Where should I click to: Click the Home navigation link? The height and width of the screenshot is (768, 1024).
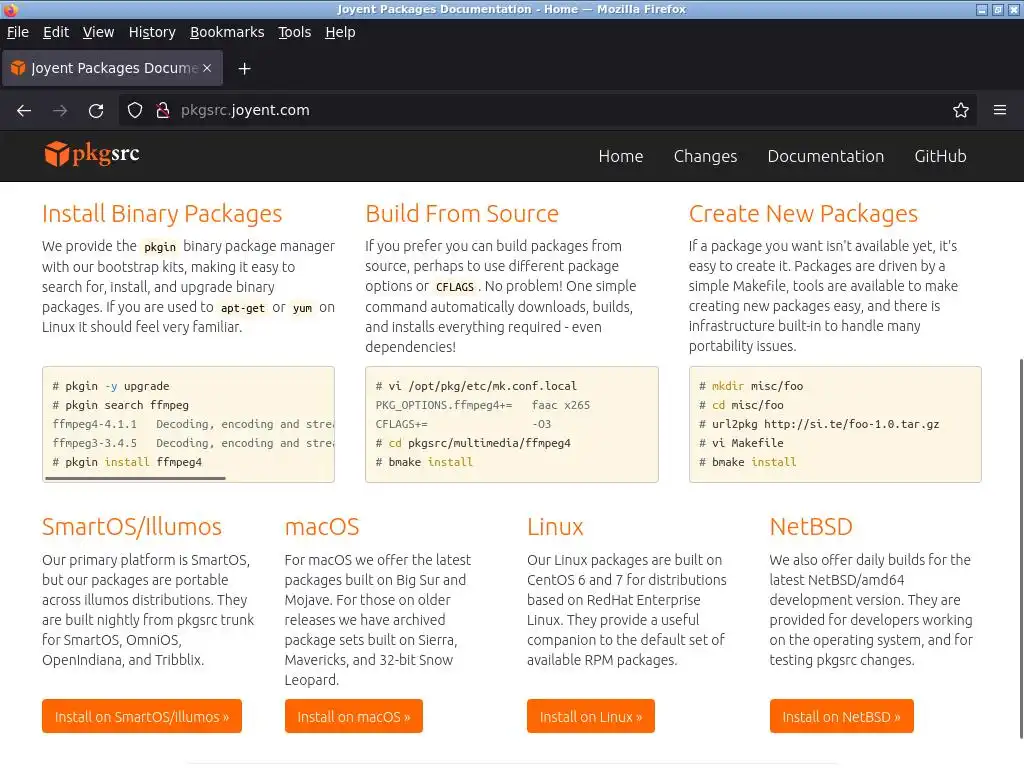click(620, 156)
